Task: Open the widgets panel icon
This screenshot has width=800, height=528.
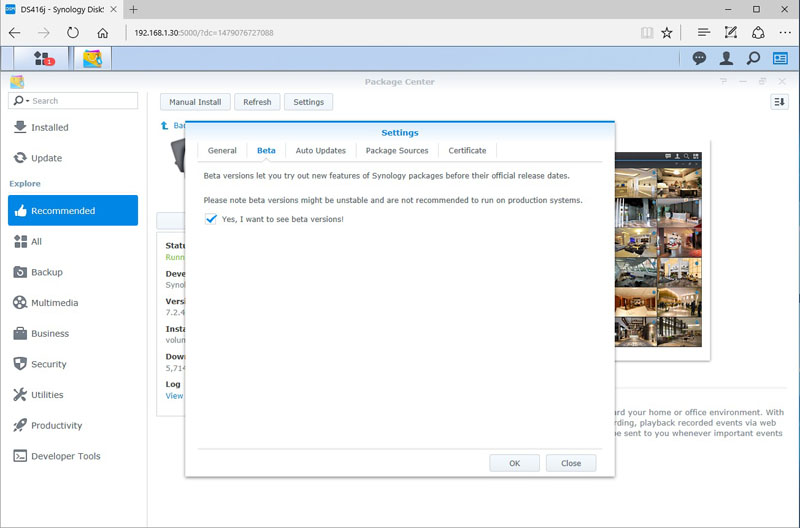Action: click(780, 58)
